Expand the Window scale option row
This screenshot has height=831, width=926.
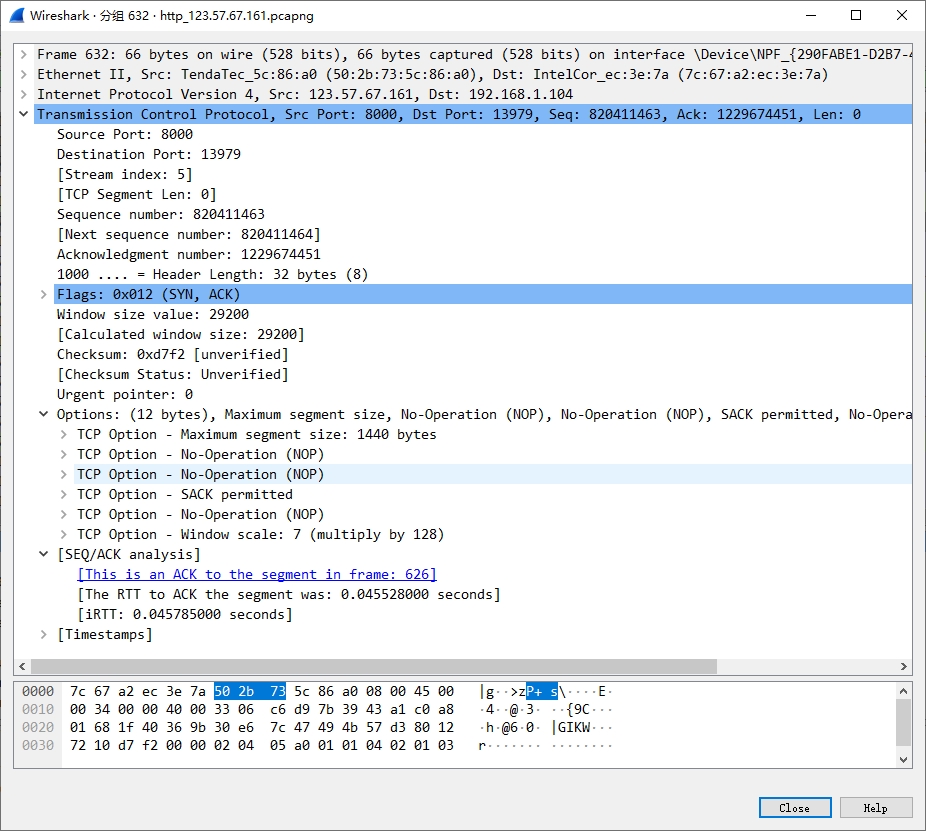pos(63,534)
